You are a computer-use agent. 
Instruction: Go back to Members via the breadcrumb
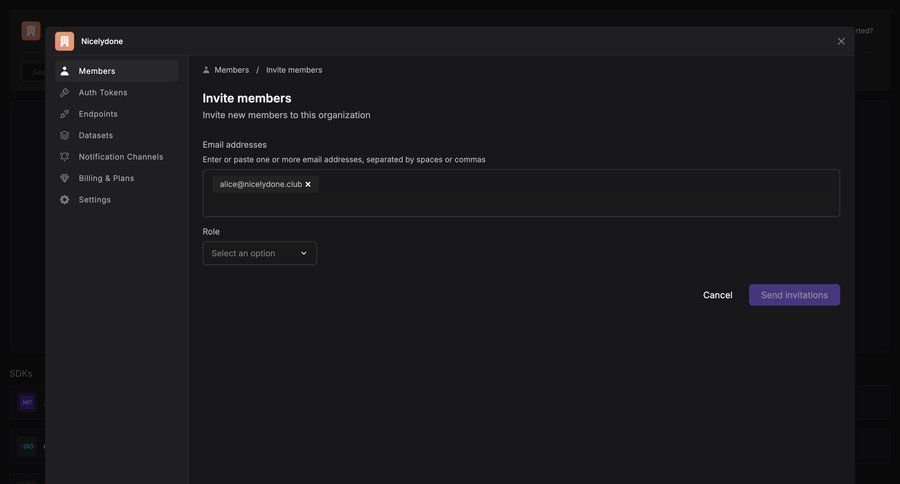click(x=231, y=70)
